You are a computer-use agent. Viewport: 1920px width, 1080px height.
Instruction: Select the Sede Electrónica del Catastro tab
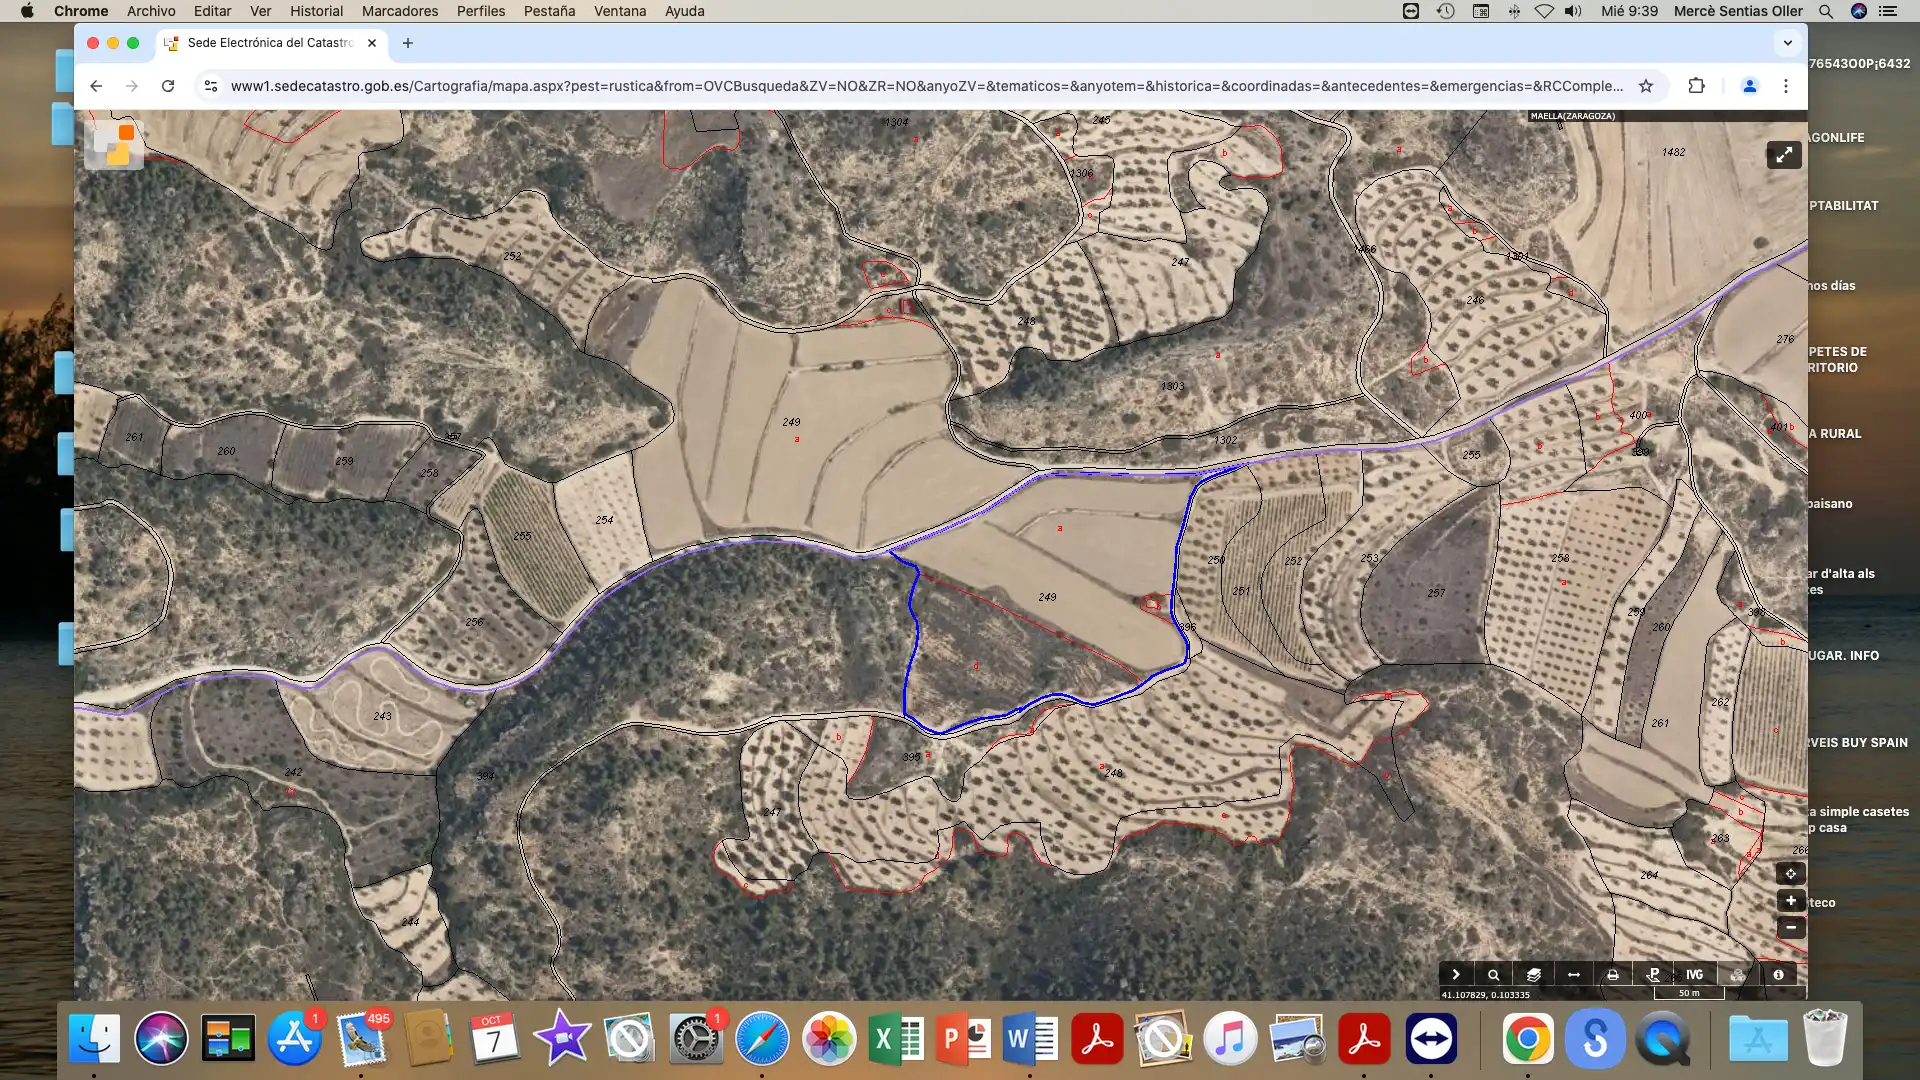click(270, 43)
